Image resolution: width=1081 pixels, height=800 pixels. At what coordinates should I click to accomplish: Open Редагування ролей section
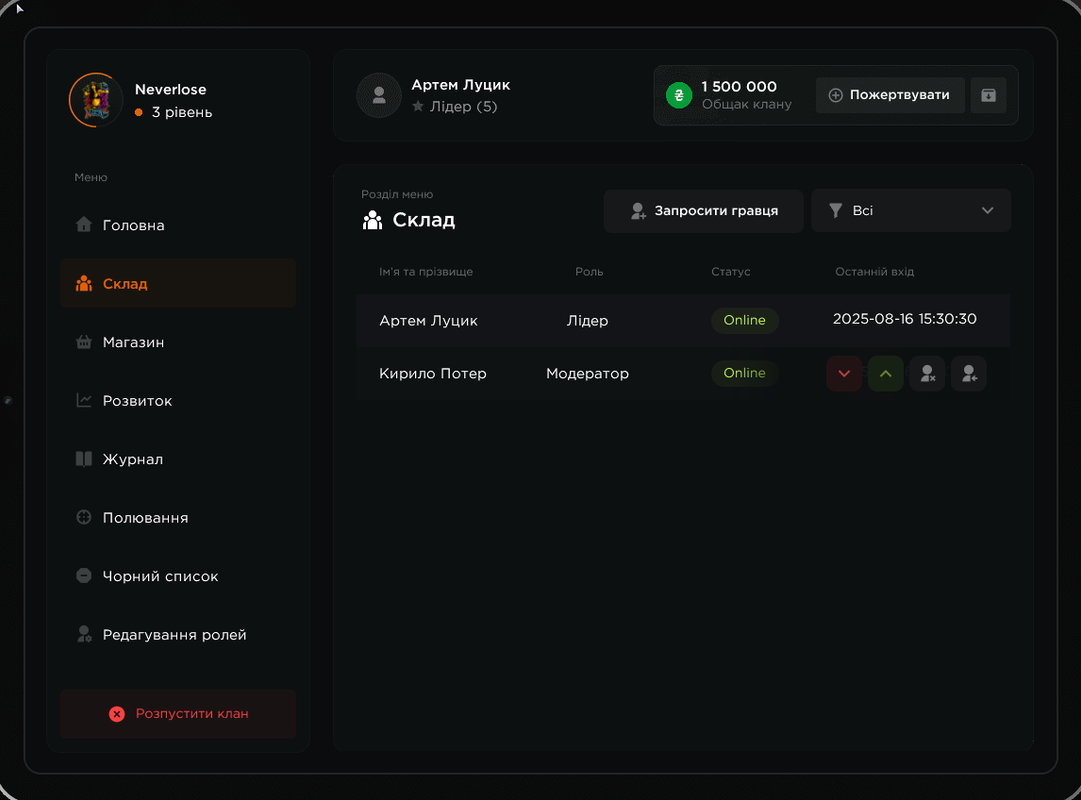click(179, 635)
